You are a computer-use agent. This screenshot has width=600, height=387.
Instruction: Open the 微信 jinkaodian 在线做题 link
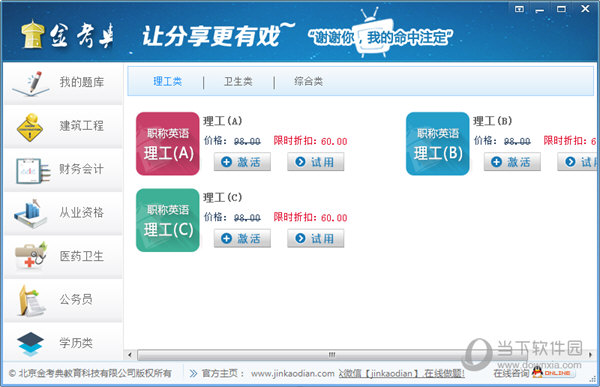click(402, 373)
